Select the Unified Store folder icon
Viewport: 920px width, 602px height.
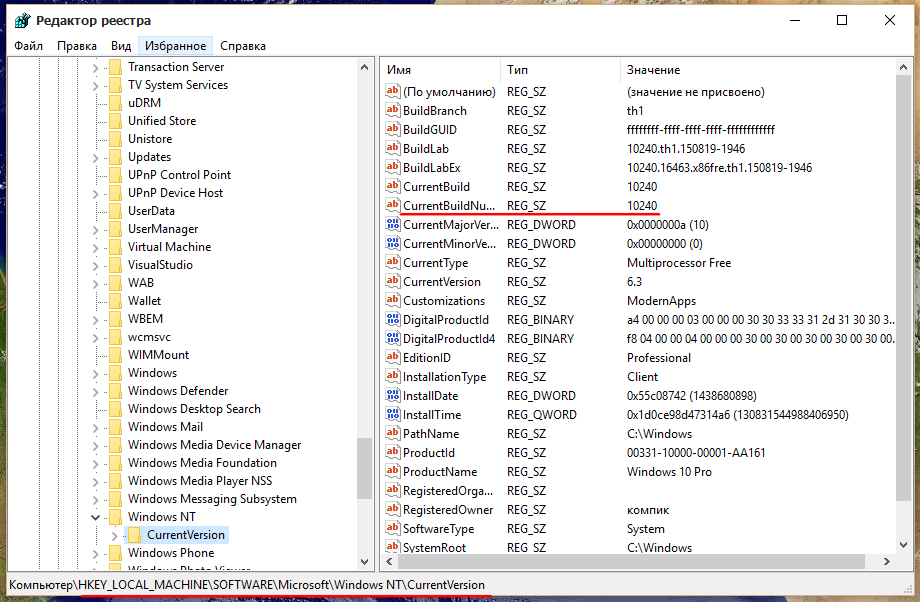[116, 121]
